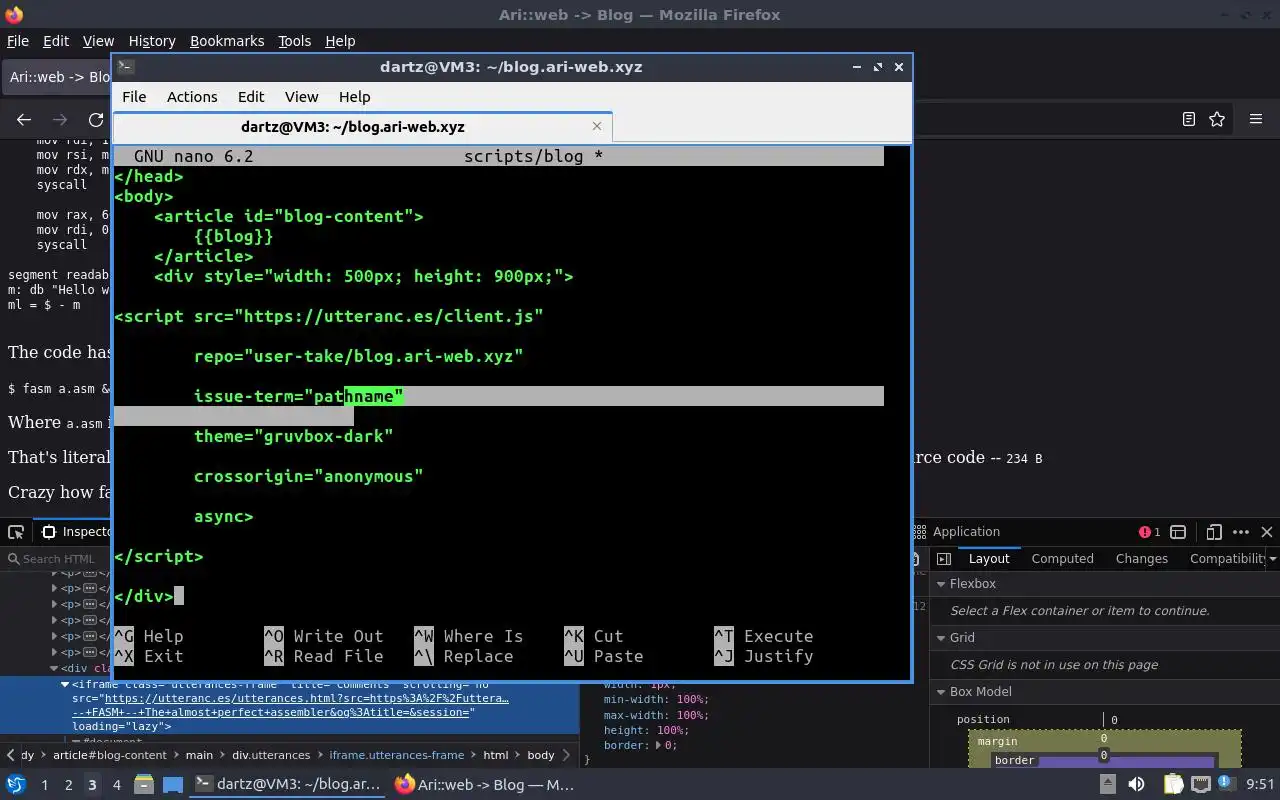This screenshot has width=1280, height=800.
Task: Open the terminal Edit menu
Action: [x=251, y=97]
